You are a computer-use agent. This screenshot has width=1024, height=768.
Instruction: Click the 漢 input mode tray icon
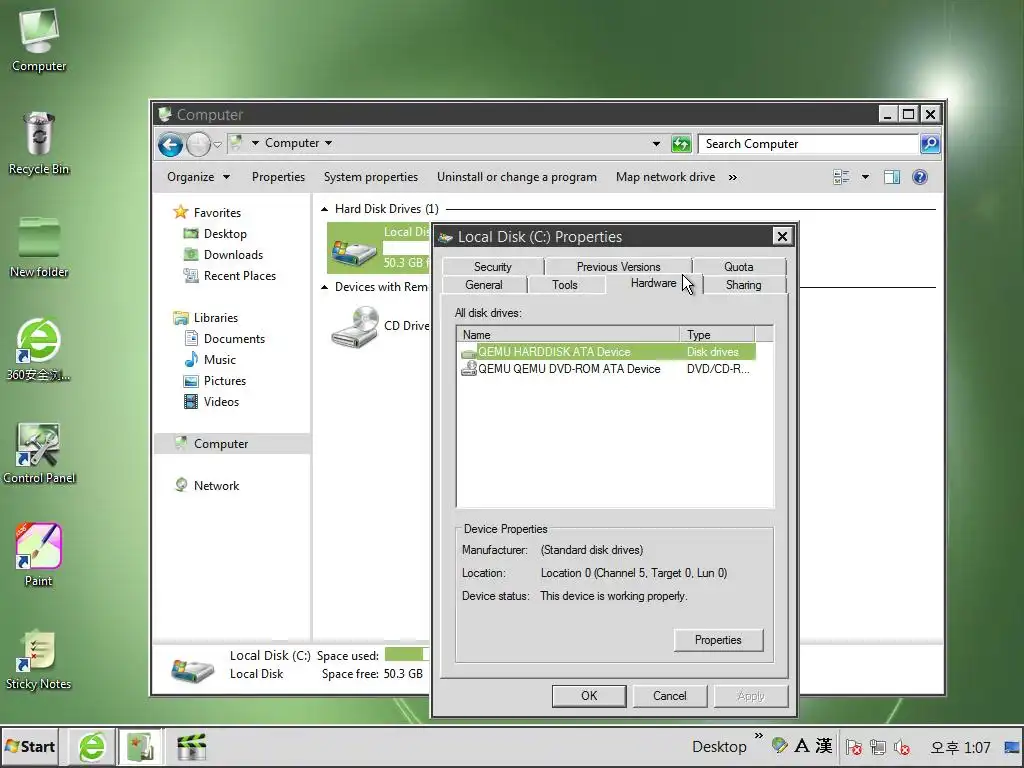click(824, 746)
